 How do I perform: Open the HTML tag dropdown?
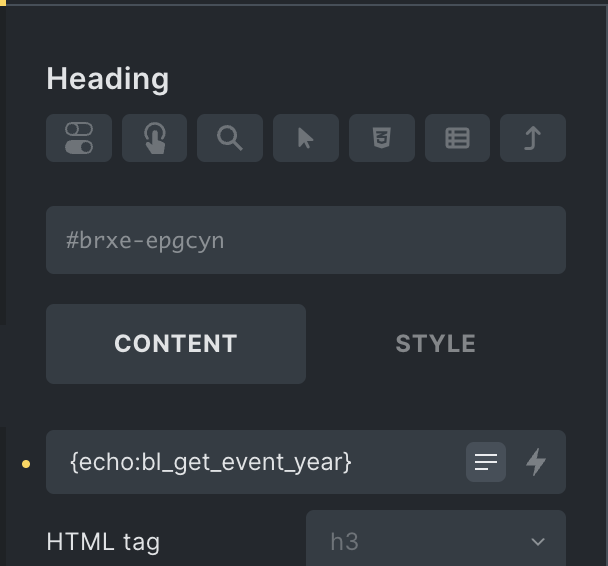tap(436, 541)
